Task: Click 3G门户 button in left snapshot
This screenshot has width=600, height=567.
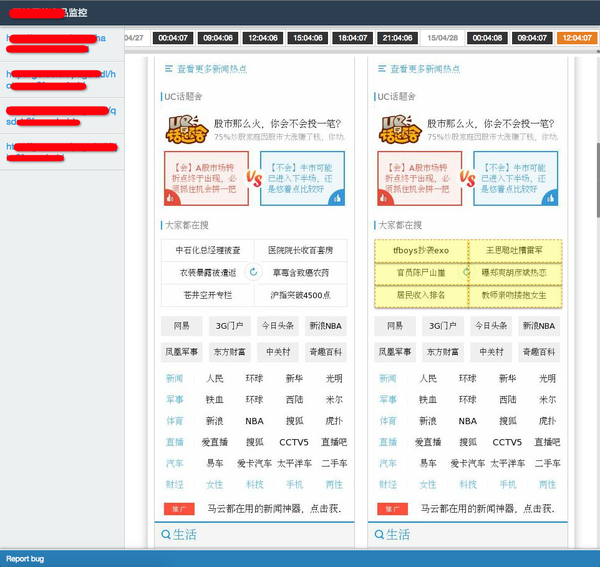Action: click(230, 326)
